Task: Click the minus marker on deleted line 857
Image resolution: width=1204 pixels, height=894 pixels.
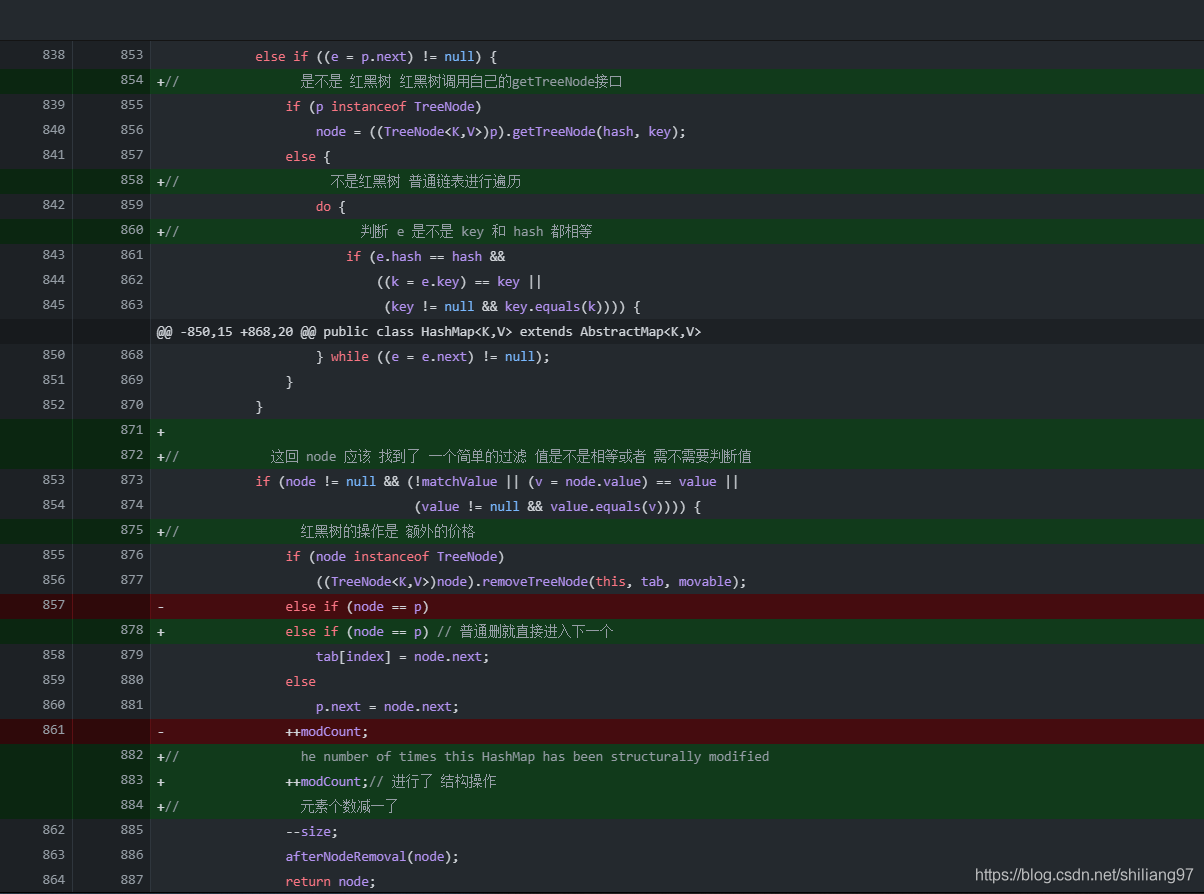Action: [x=161, y=606]
